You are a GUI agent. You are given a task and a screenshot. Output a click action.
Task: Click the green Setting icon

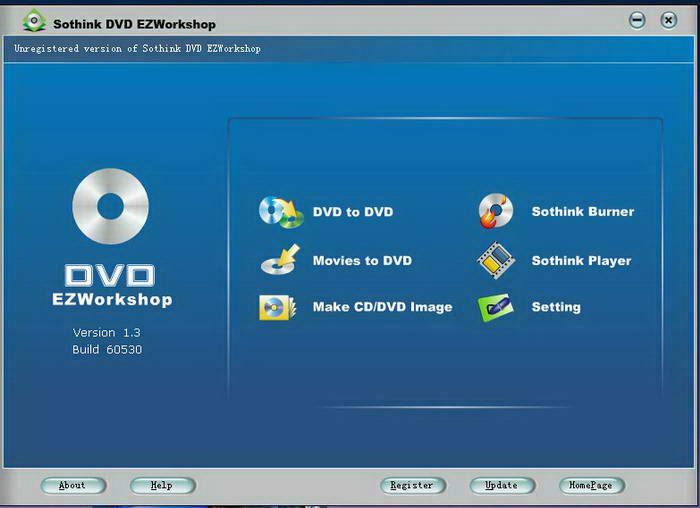(x=496, y=307)
